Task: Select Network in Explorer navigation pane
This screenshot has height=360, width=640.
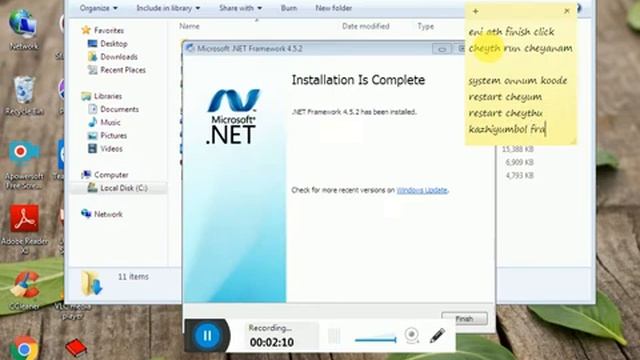Action: coord(108,214)
